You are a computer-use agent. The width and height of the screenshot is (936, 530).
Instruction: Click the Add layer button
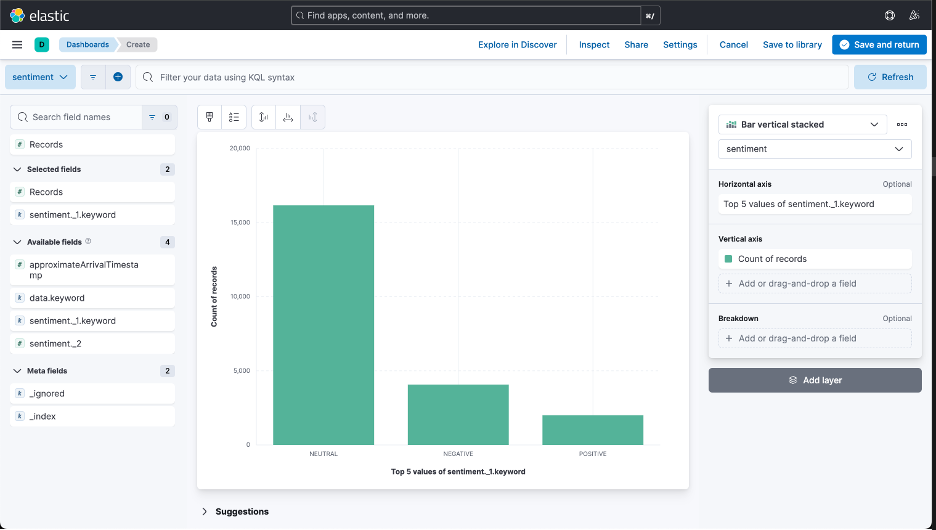[x=815, y=380]
